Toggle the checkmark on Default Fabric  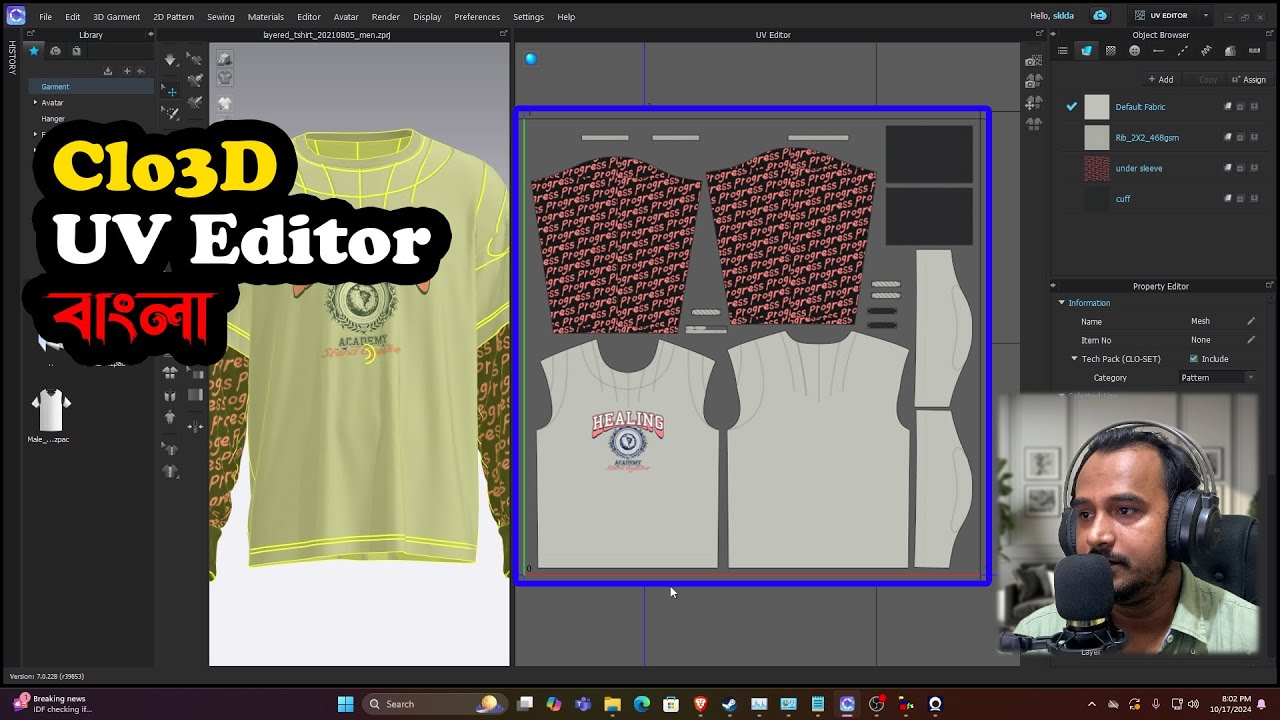pos(1072,106)
